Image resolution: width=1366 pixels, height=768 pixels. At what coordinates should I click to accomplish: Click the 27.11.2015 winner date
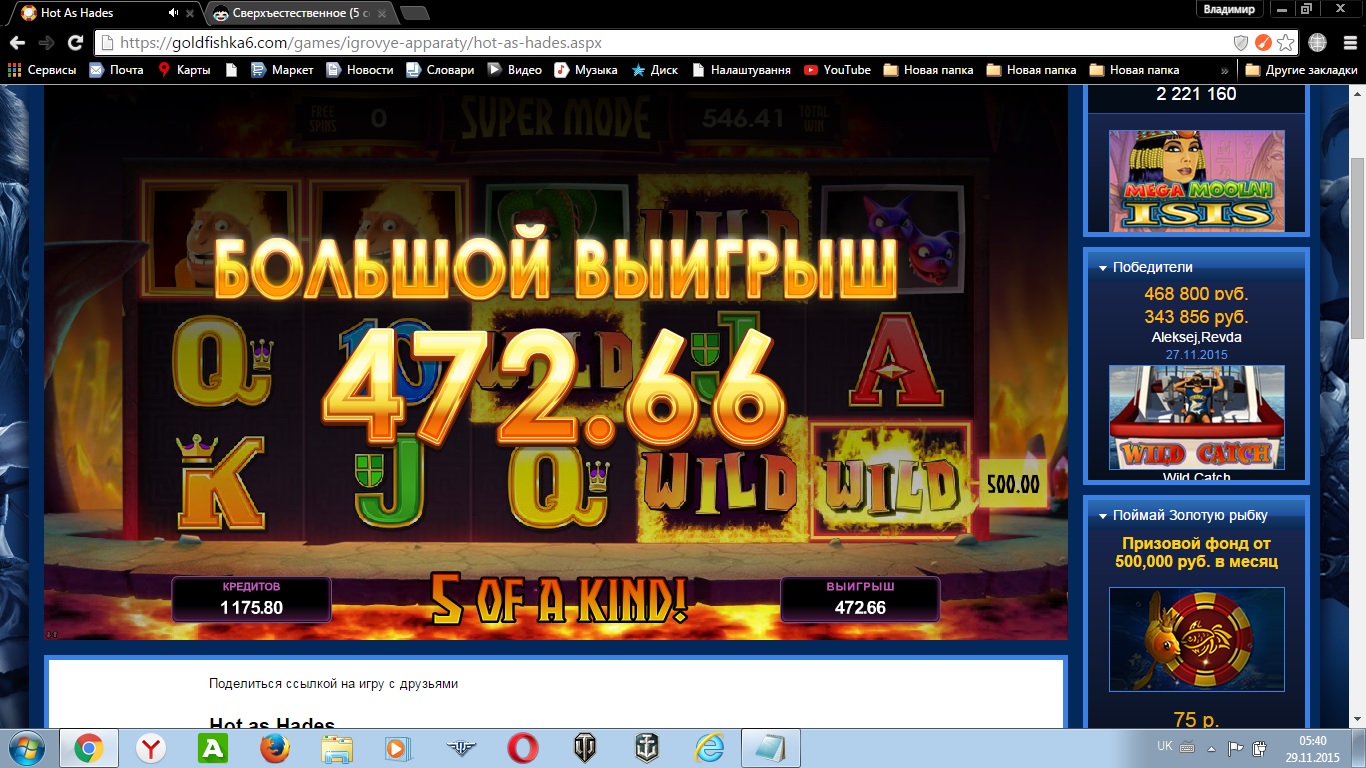[1196, 354]
